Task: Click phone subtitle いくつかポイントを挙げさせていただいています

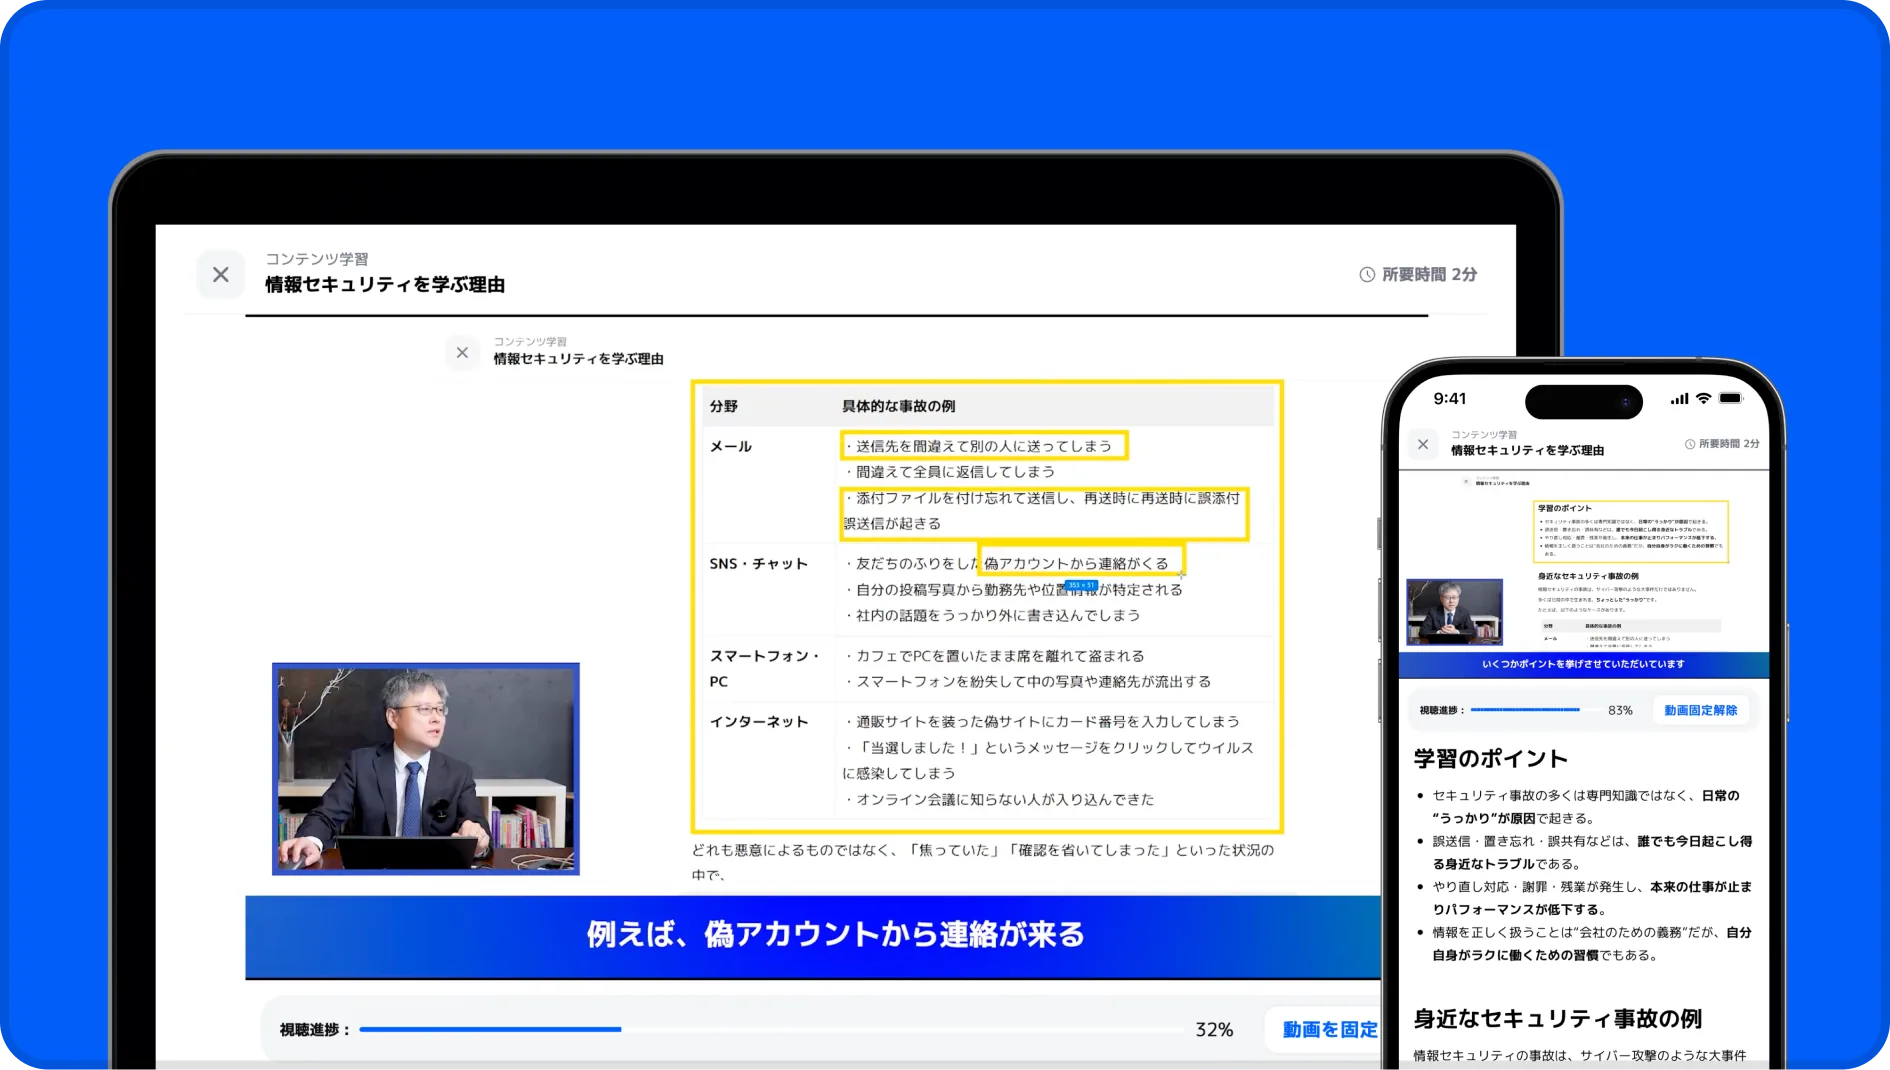Action: click(1583, 664)
